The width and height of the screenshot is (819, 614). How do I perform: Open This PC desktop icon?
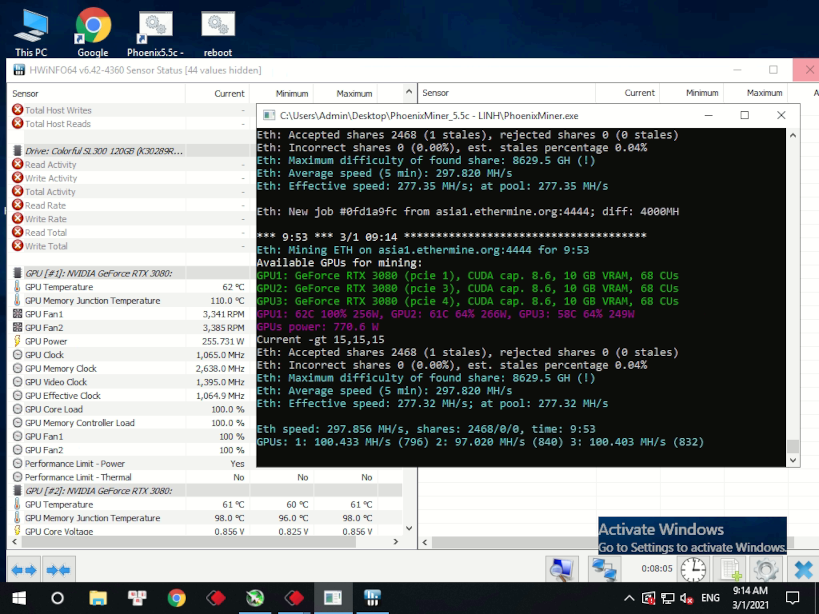(31, 31)
